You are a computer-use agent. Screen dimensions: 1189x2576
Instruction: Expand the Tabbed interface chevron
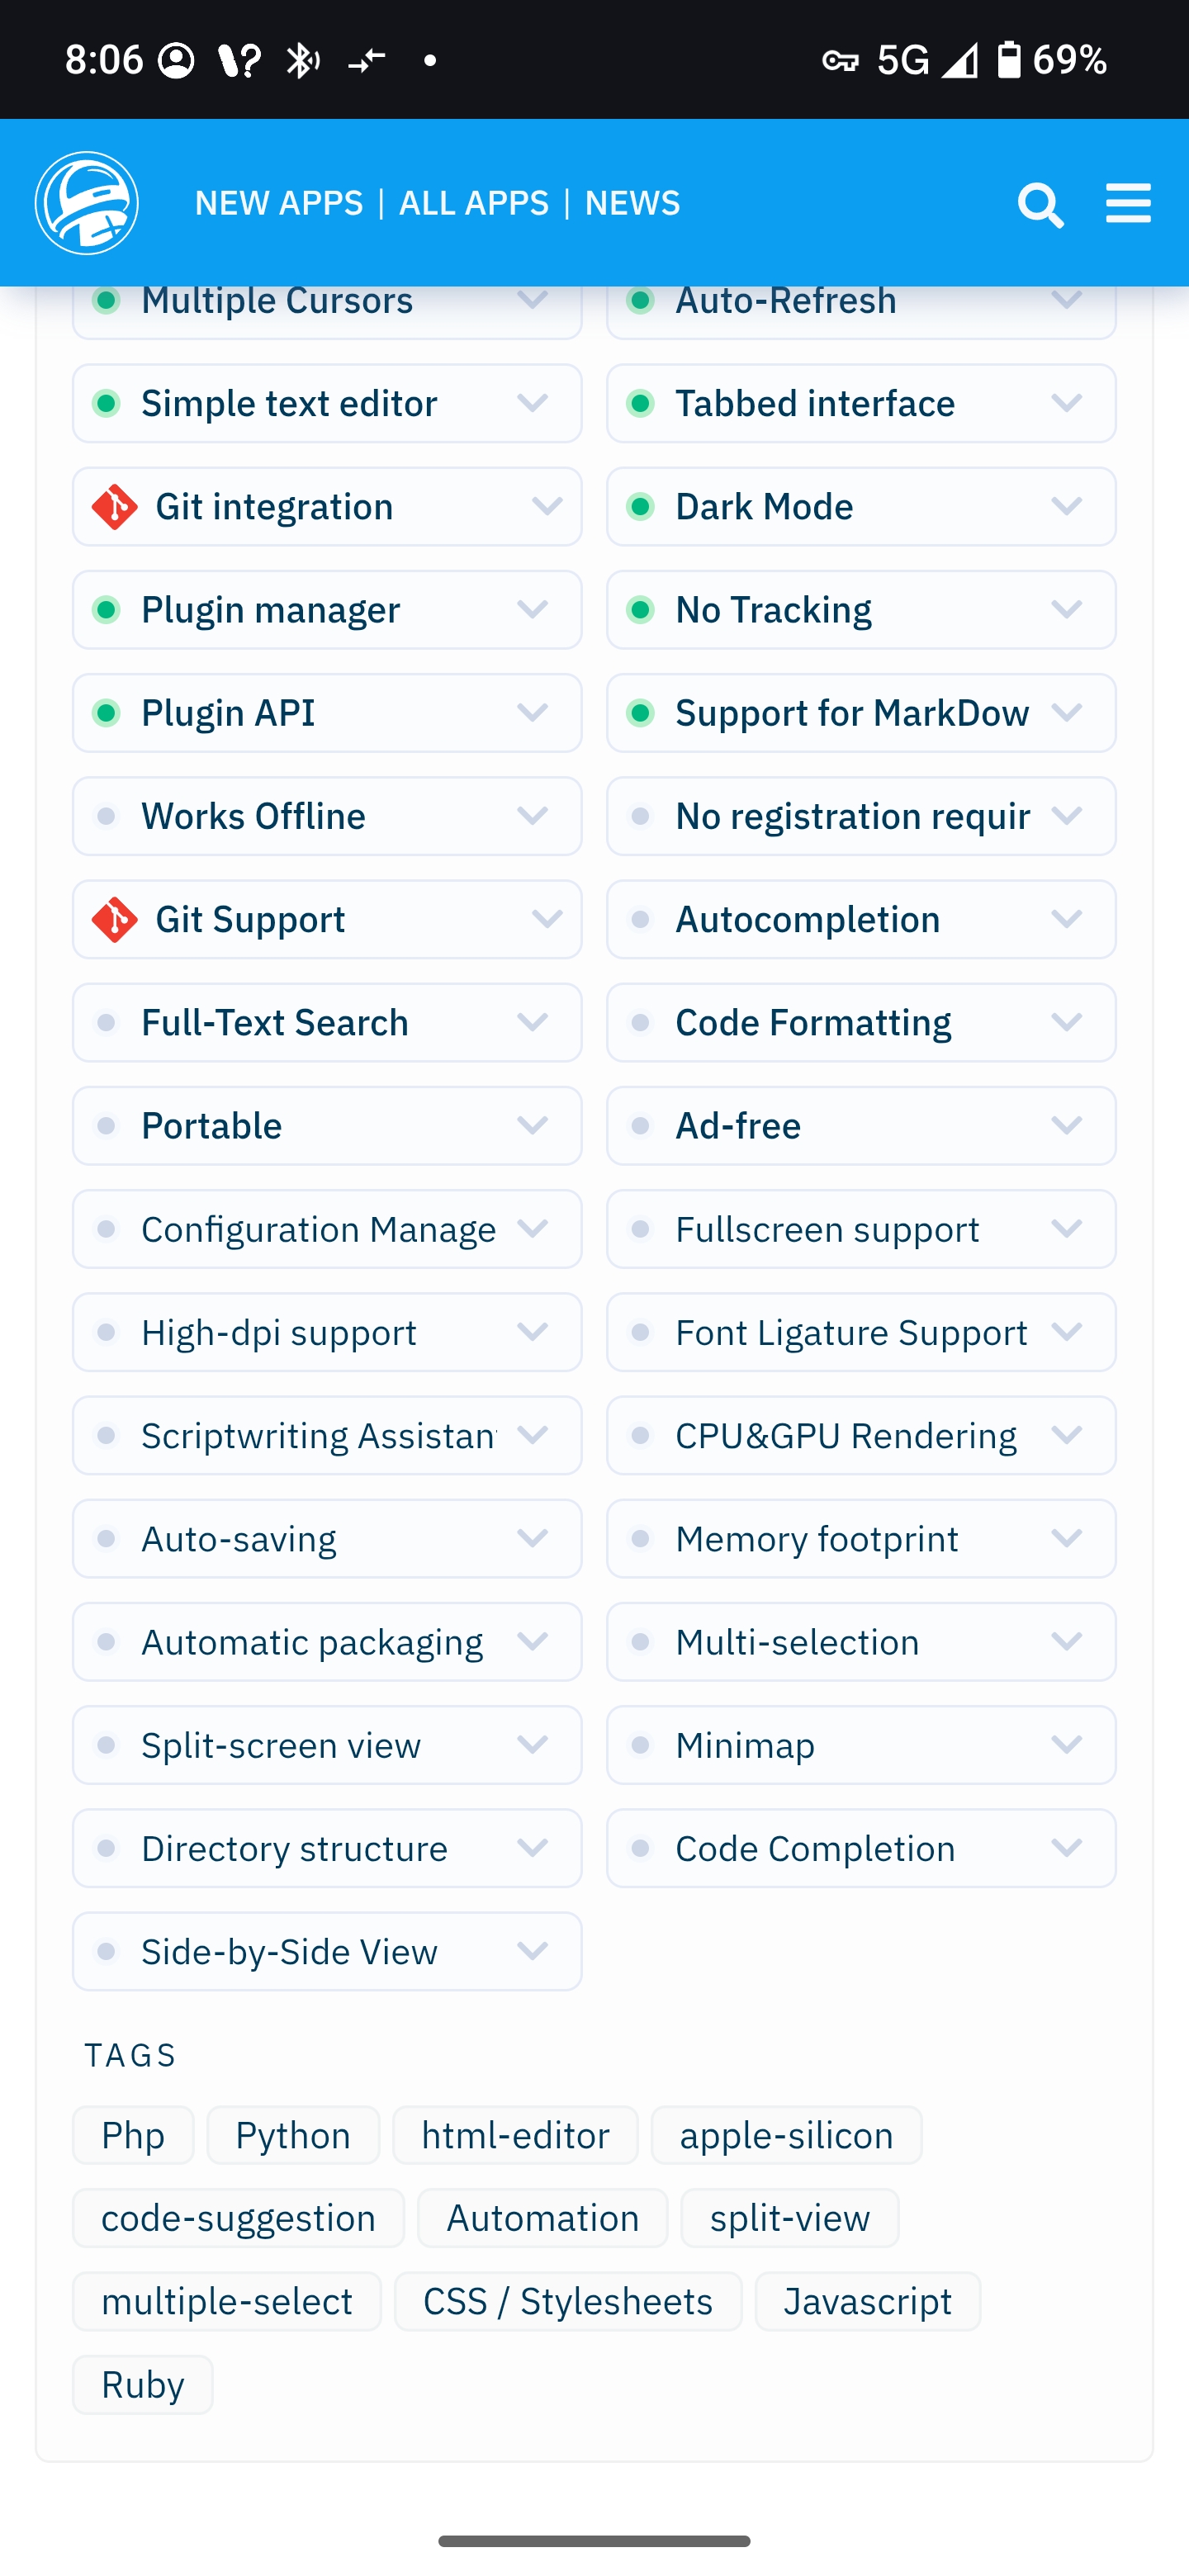[1067, 403]
